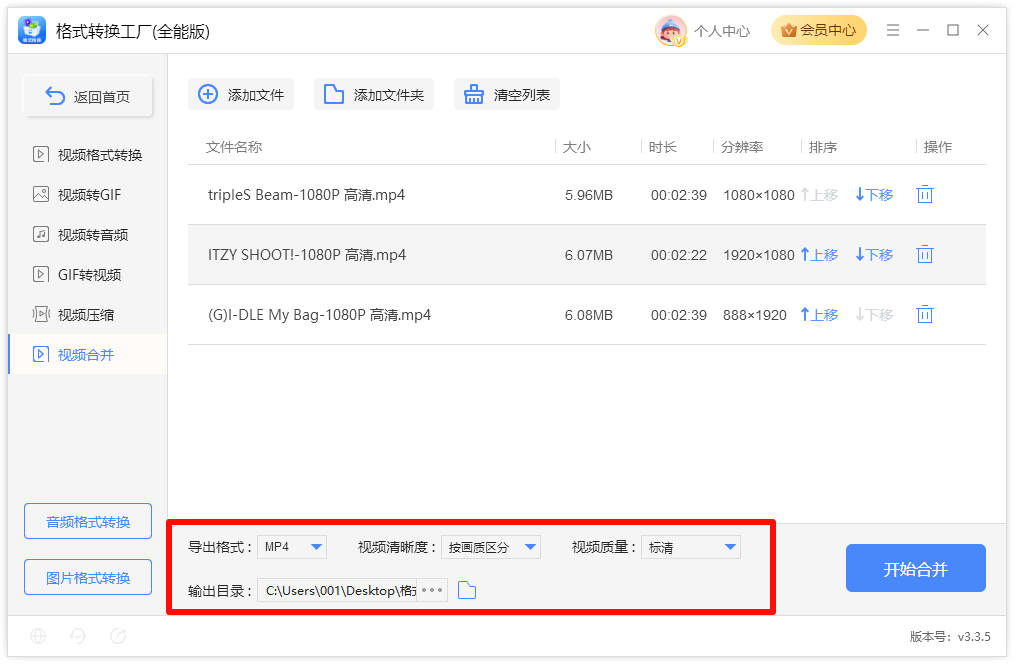The image size is (1014, 664).
Task: Click the 音频格式转换 button
Action: [88, 521]
